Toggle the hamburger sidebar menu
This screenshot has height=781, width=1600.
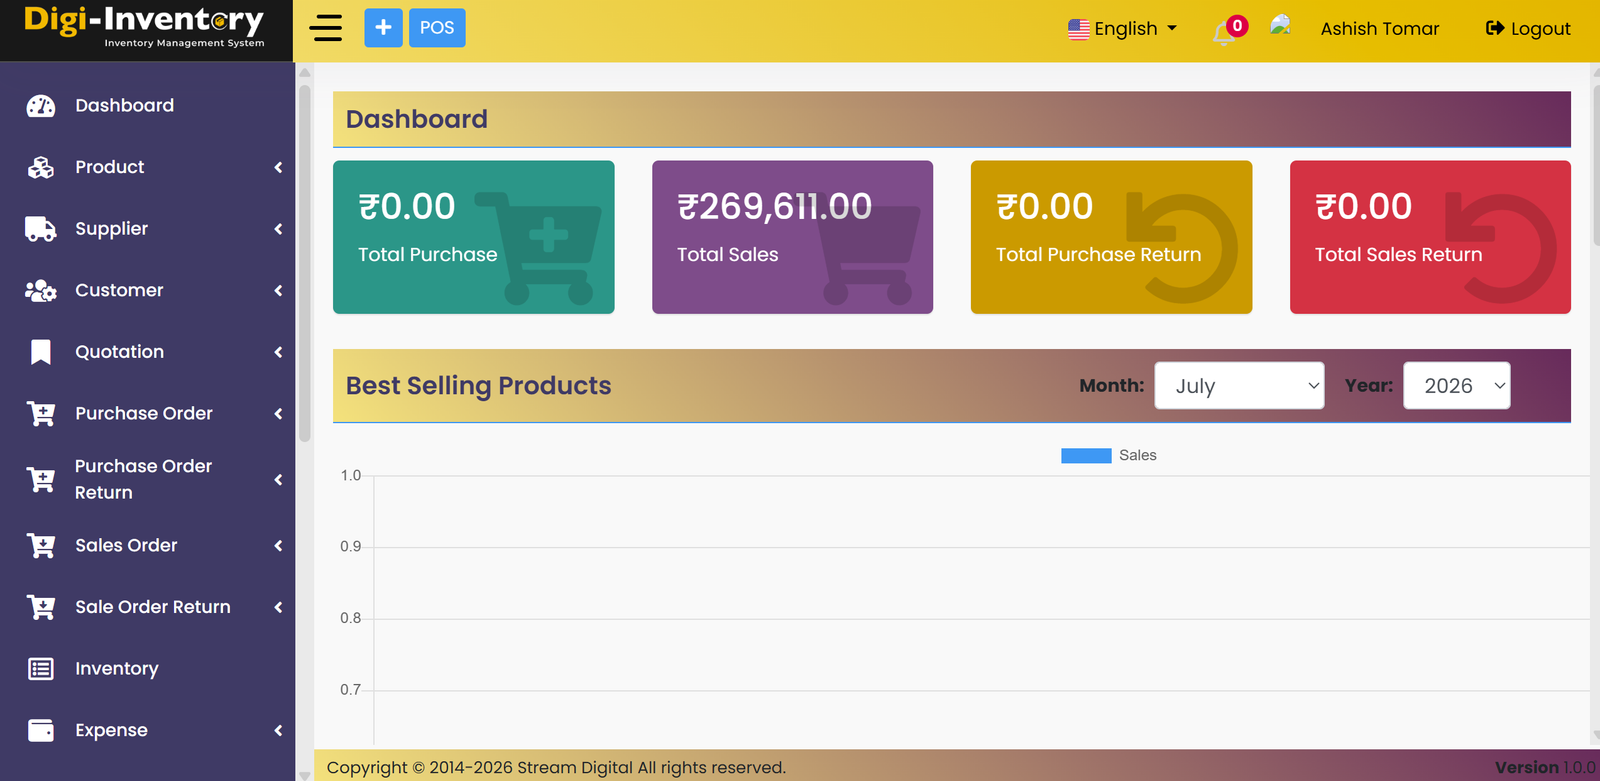[x=326, y=28]
